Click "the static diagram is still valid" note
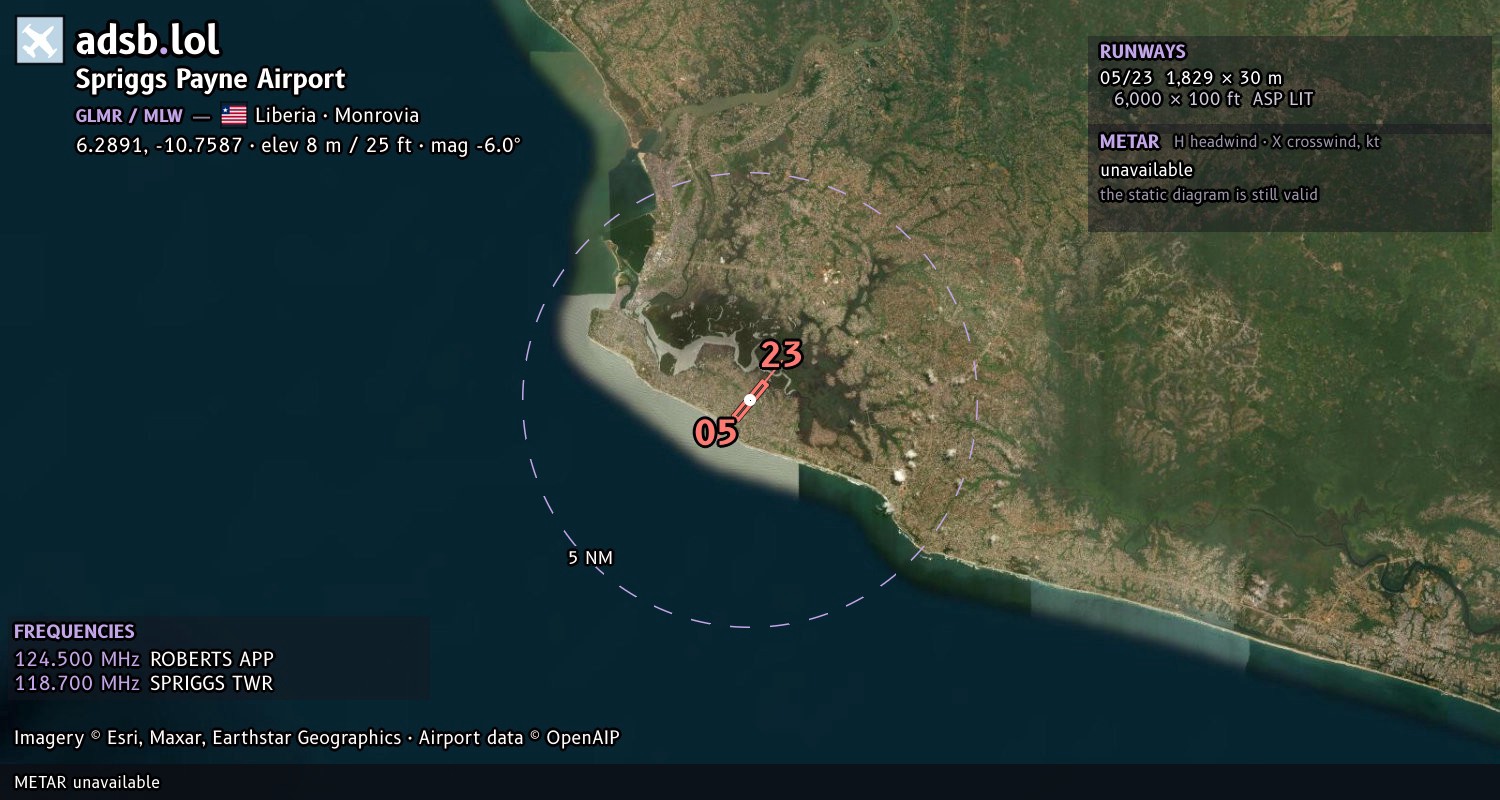 tap(1208, 195)
